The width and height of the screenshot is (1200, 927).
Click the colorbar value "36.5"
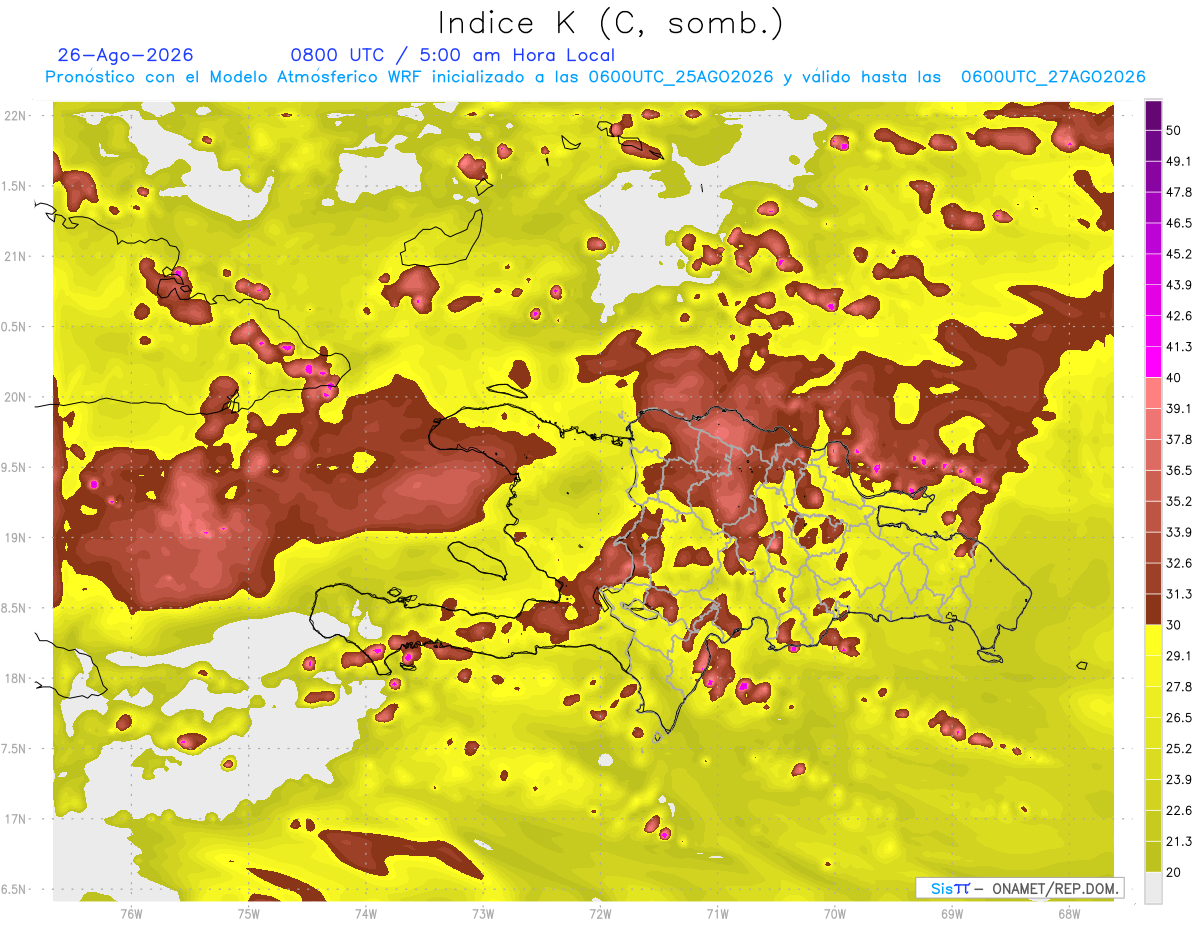coord(1179,470)
